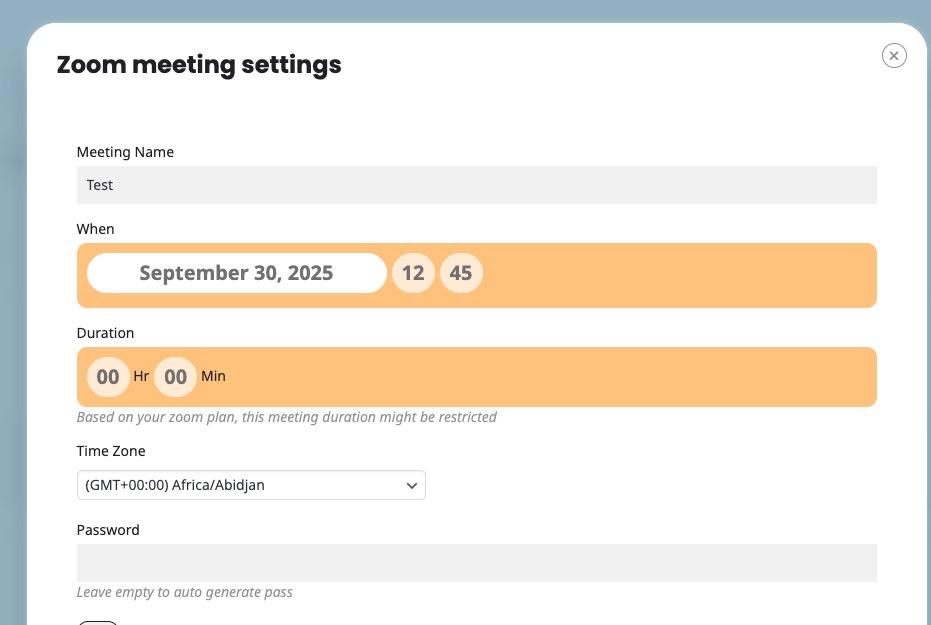The width and height of the screenshot is (931, 625).
Task: Click the zoom plan duration restriction note
Action: click(287, 417)
